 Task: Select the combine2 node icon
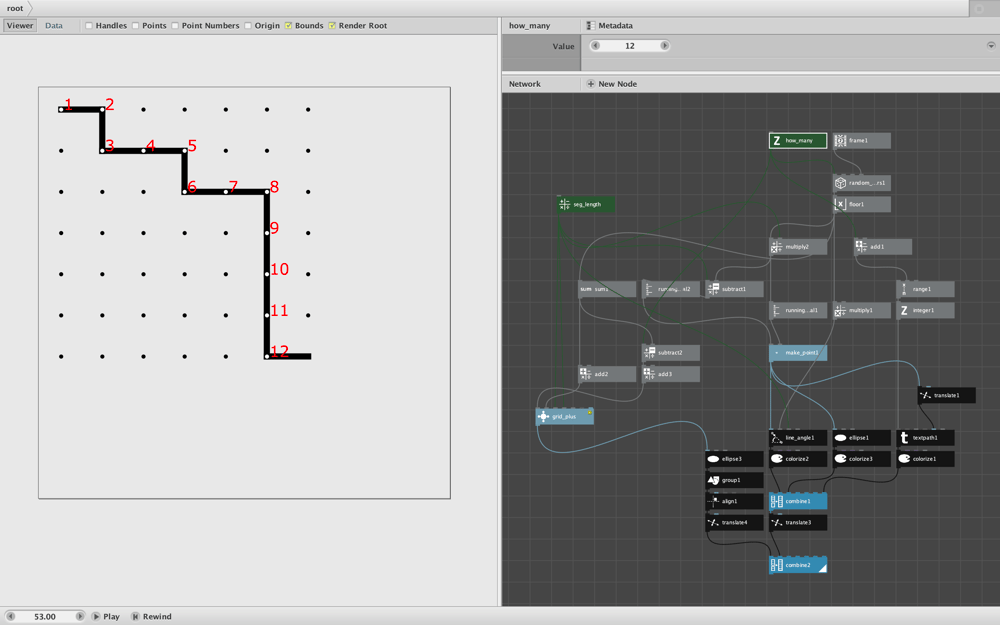[776, 566]
